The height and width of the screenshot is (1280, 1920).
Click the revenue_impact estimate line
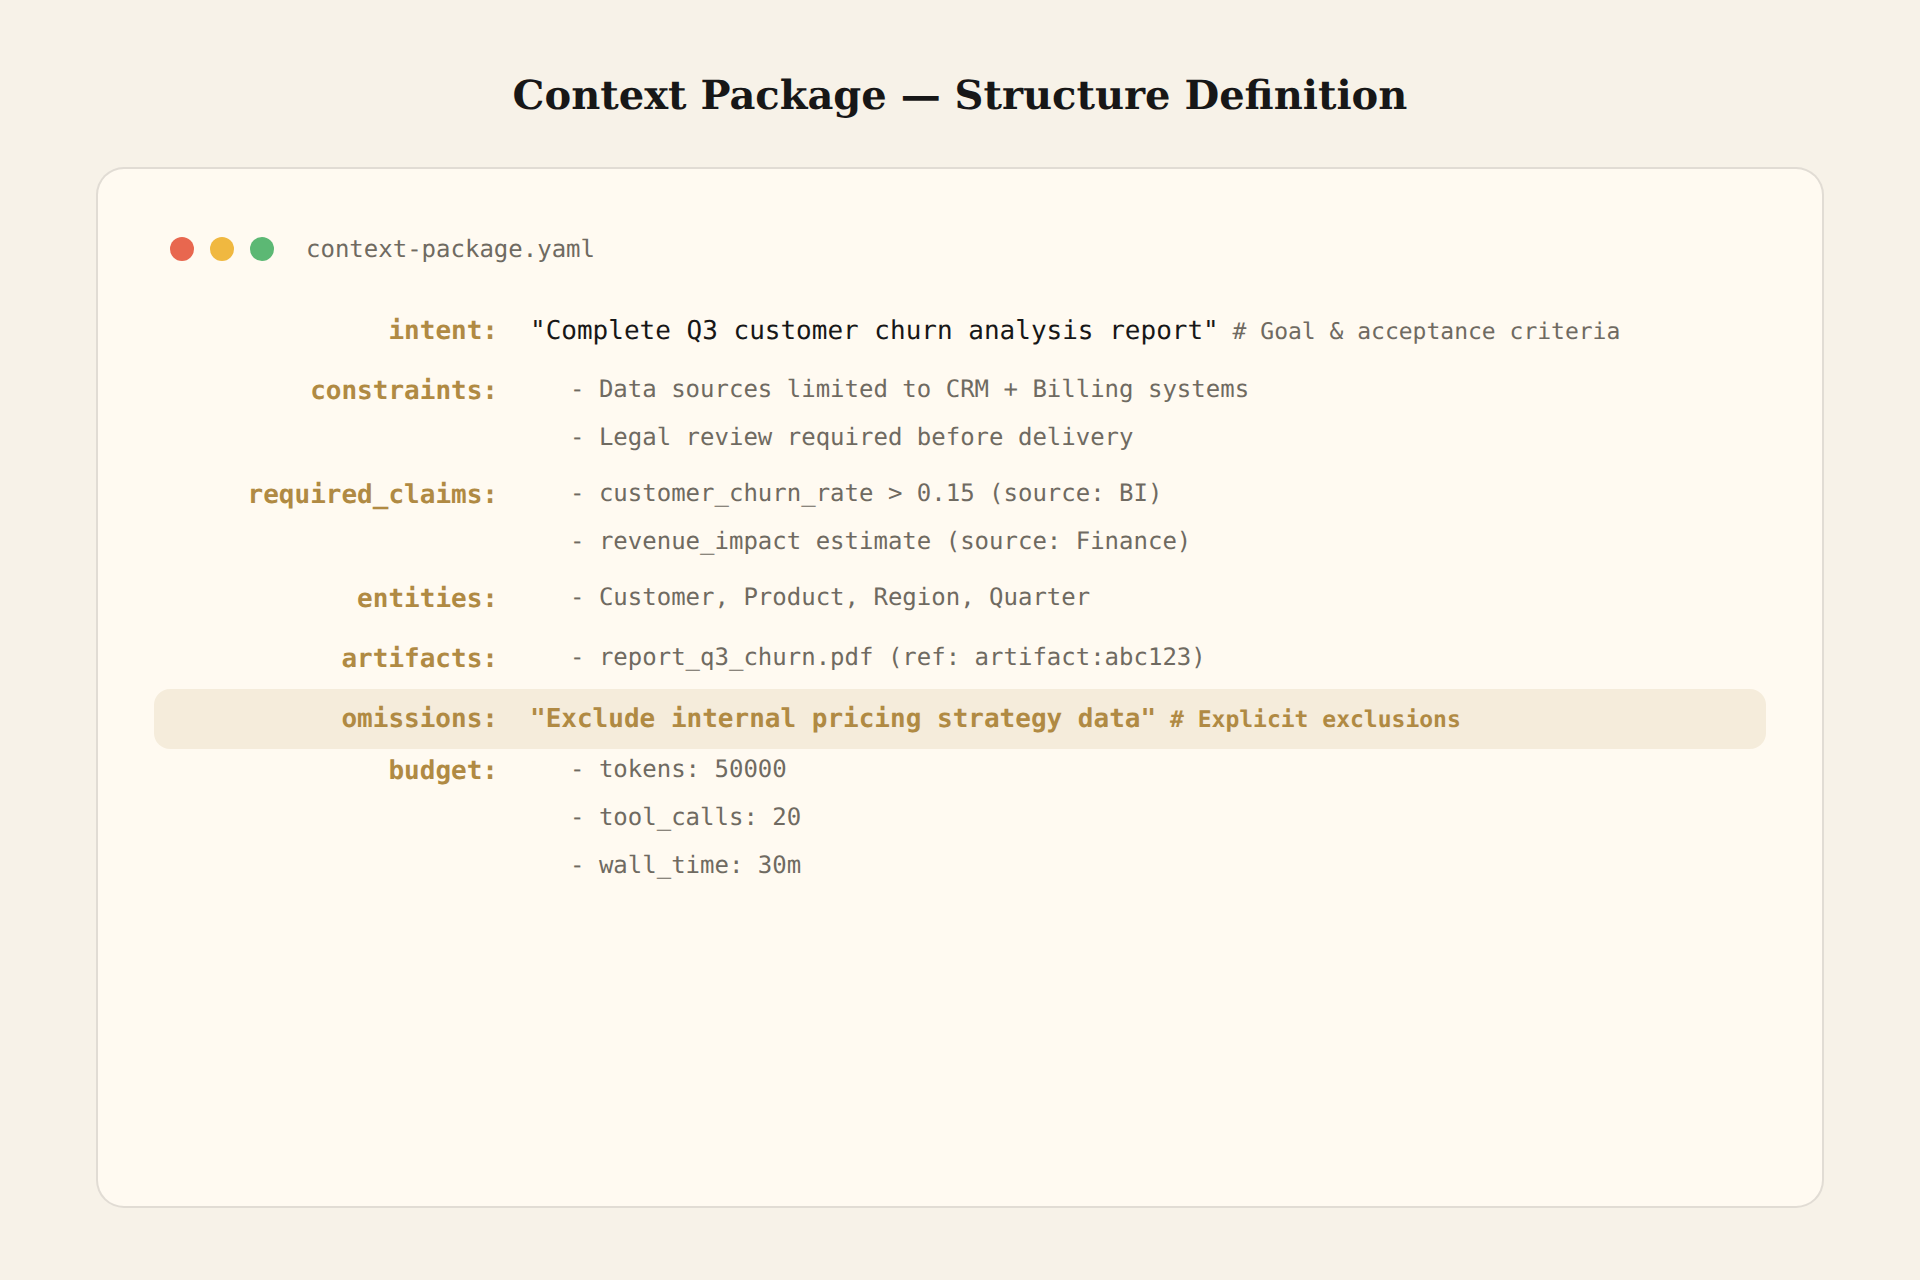[880, 541]
